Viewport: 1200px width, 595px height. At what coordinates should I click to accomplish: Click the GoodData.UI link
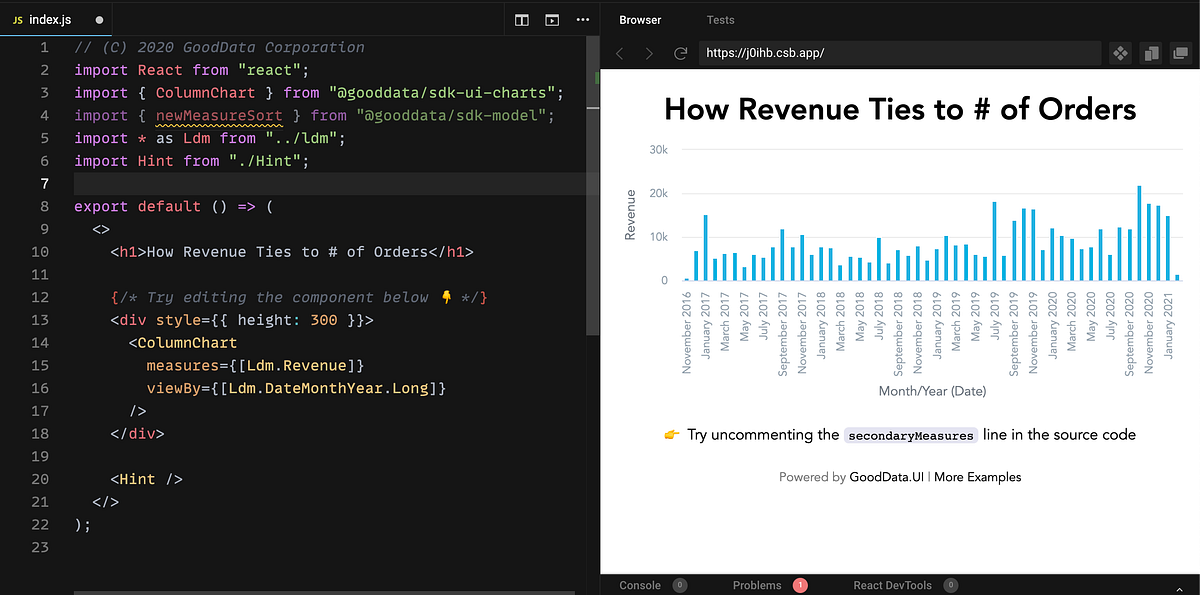tap(886, 477)
